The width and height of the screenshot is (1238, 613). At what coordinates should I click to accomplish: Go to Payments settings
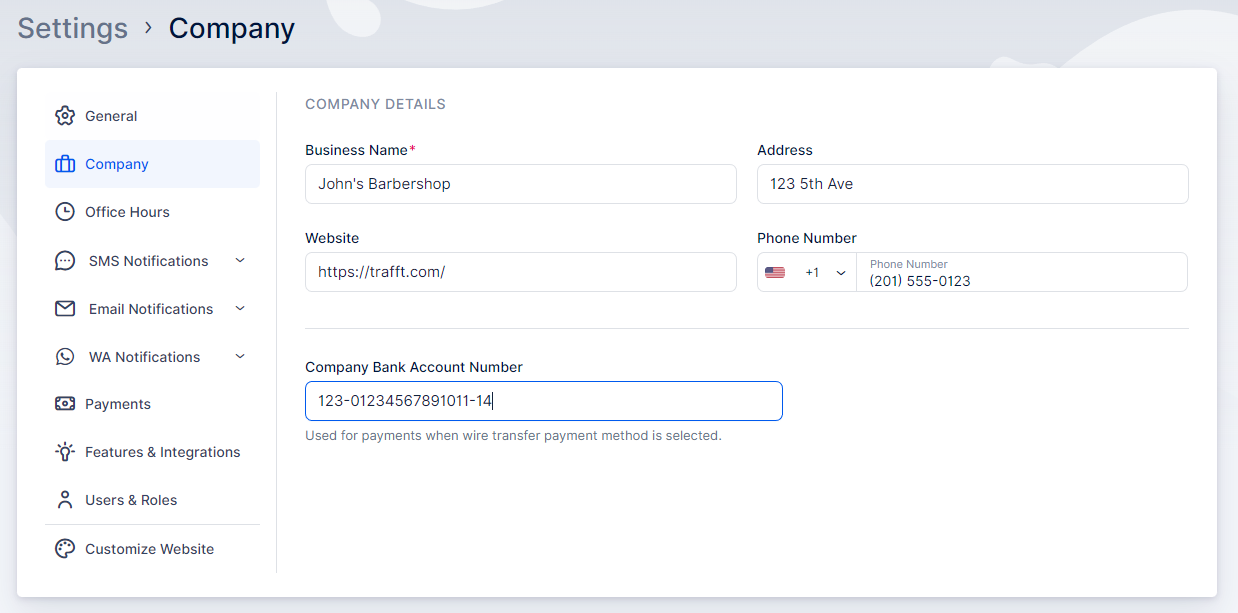click(x=152, y=404)
